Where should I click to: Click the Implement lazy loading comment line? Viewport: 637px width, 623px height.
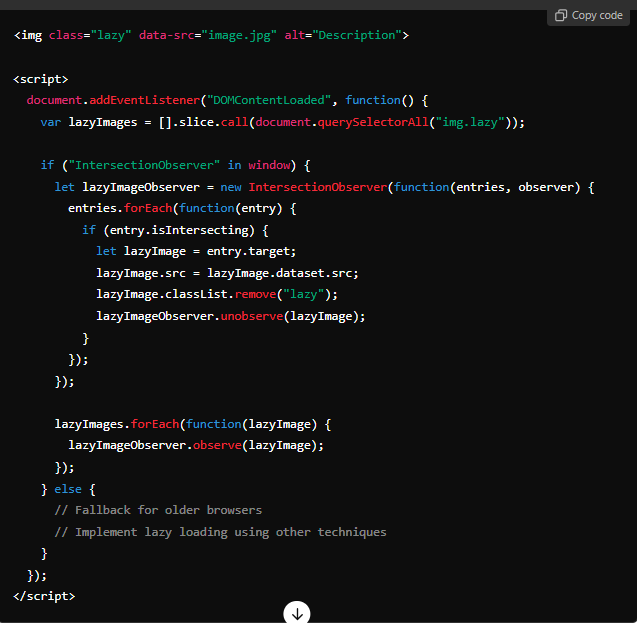(221, 532)
